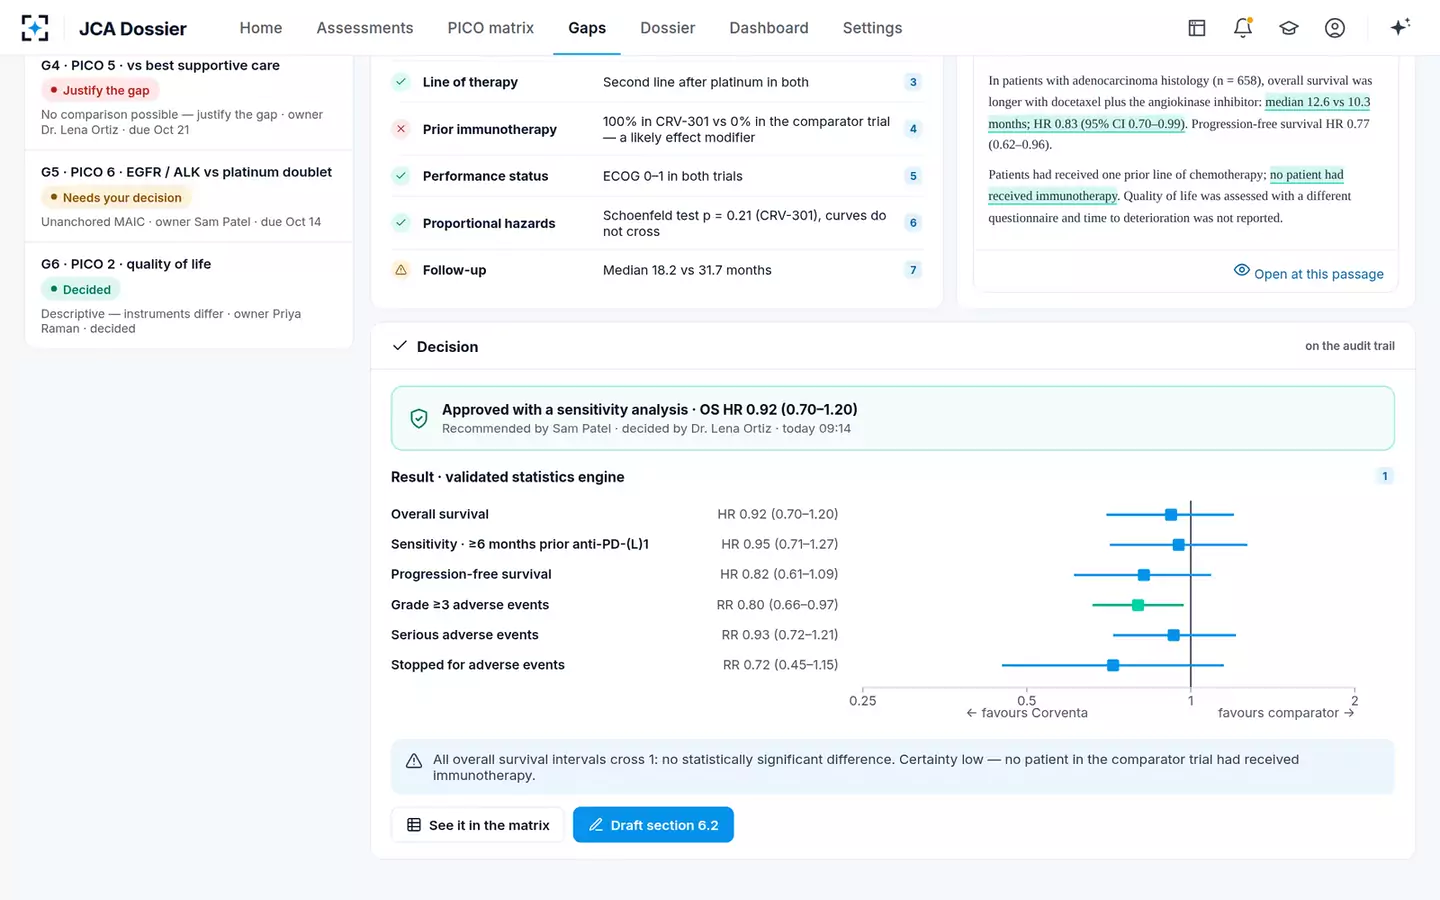Go to the Home tab
Viewport: 1440px width, 900px height.
(261, 28)
